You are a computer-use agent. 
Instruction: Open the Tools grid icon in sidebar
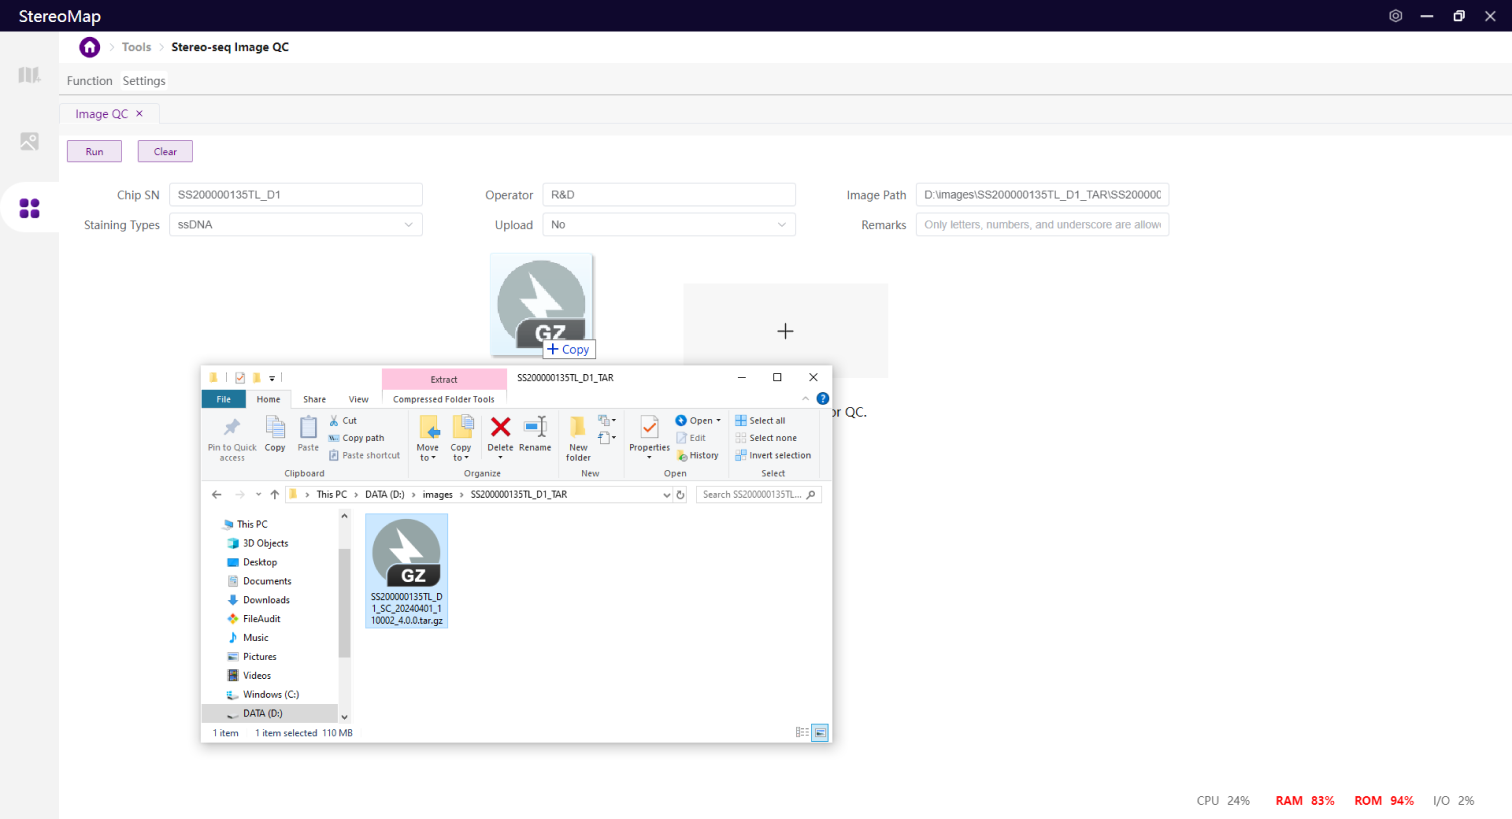pos(29,208)
